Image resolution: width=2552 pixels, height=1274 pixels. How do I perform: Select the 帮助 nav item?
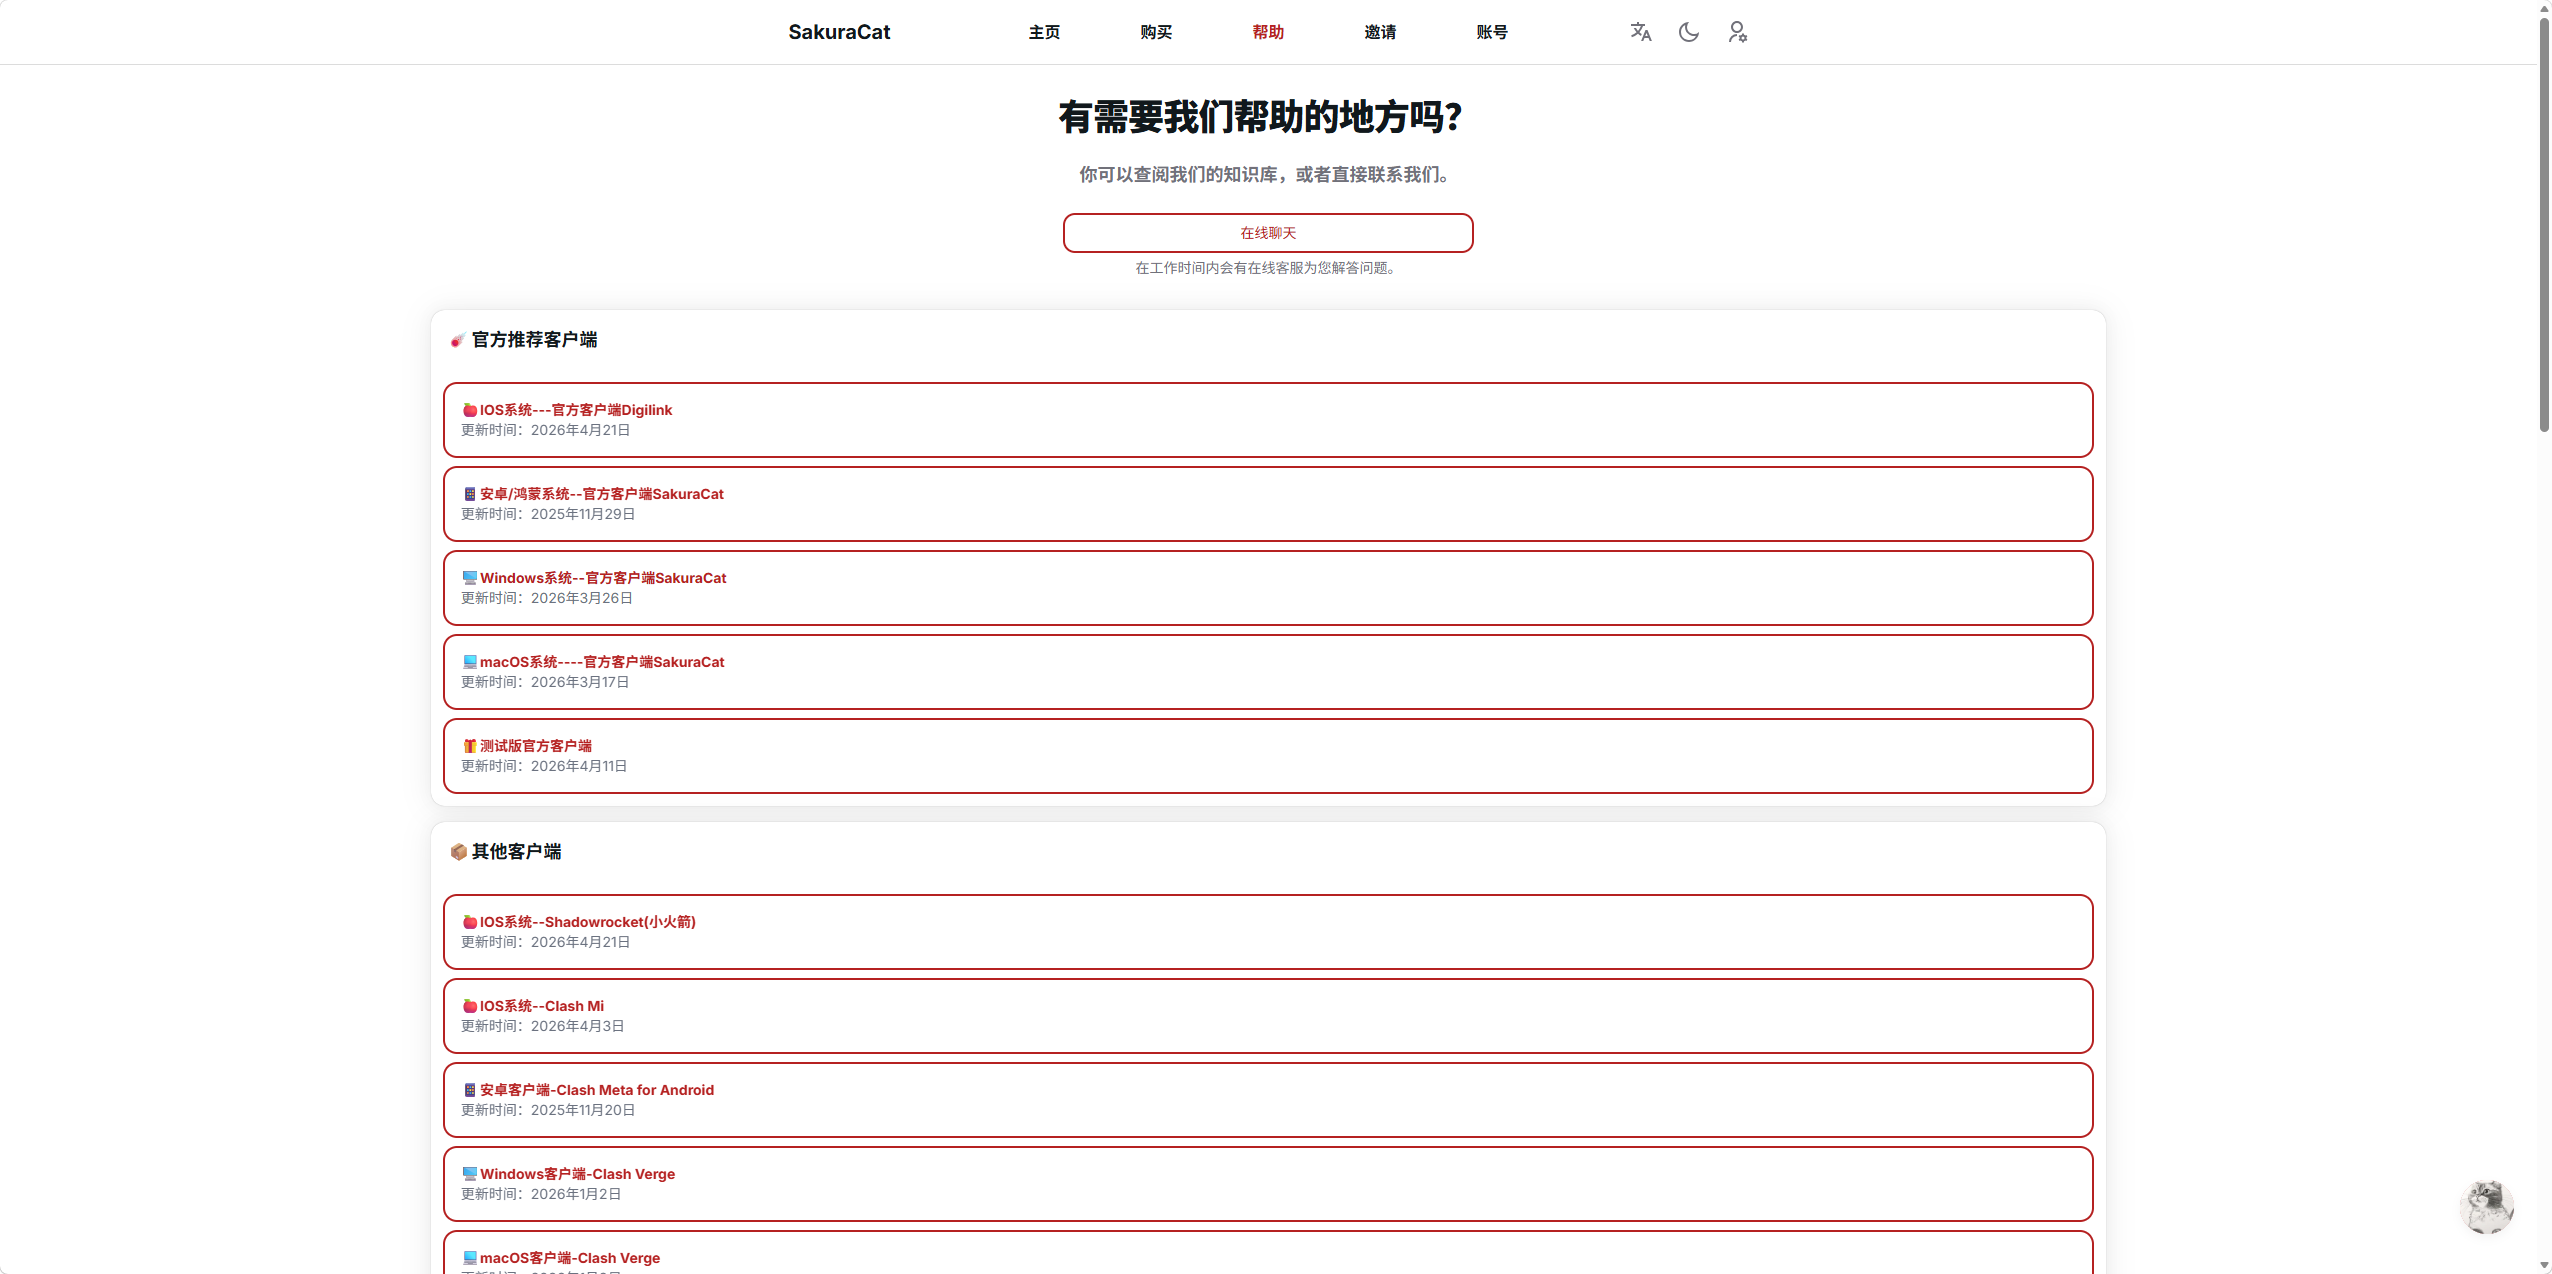click(x=1268, y=32)
